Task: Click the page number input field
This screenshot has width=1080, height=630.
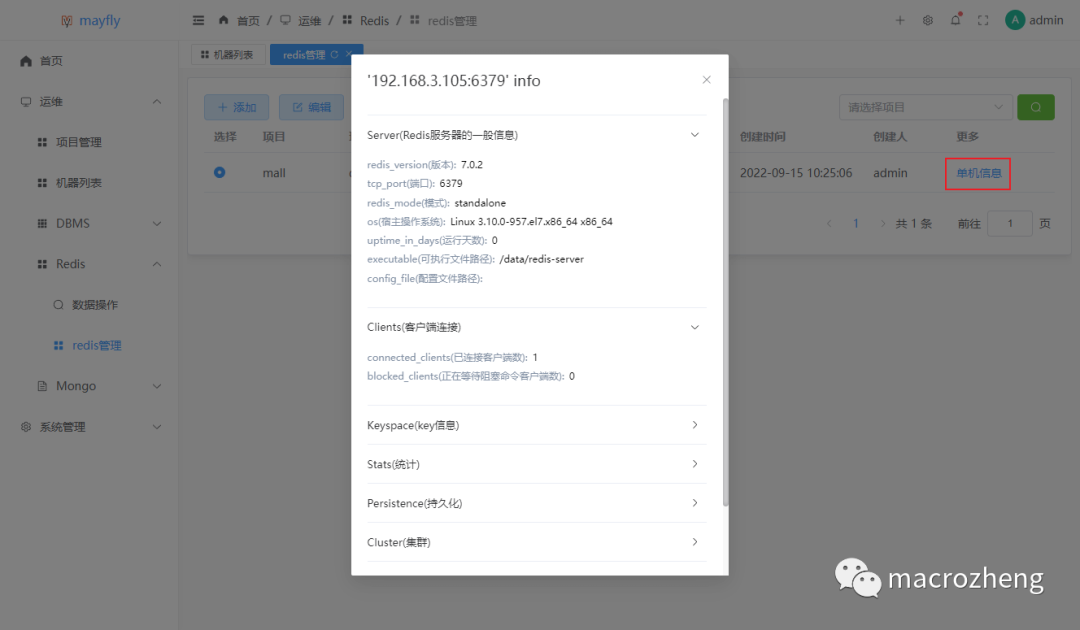Action: click(x=1009, y=224)
